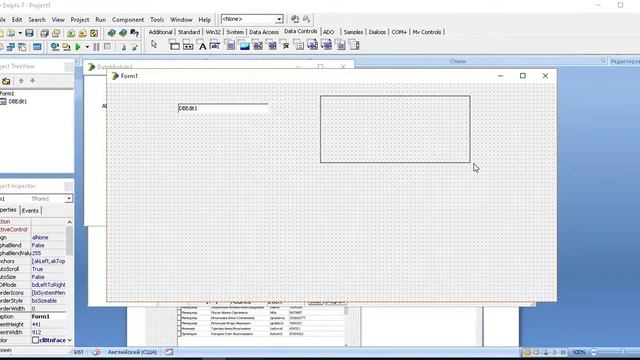
Task: Click the move-down arrow in Object TreeView
Action: pyautogui.click(x=33, y=81)
